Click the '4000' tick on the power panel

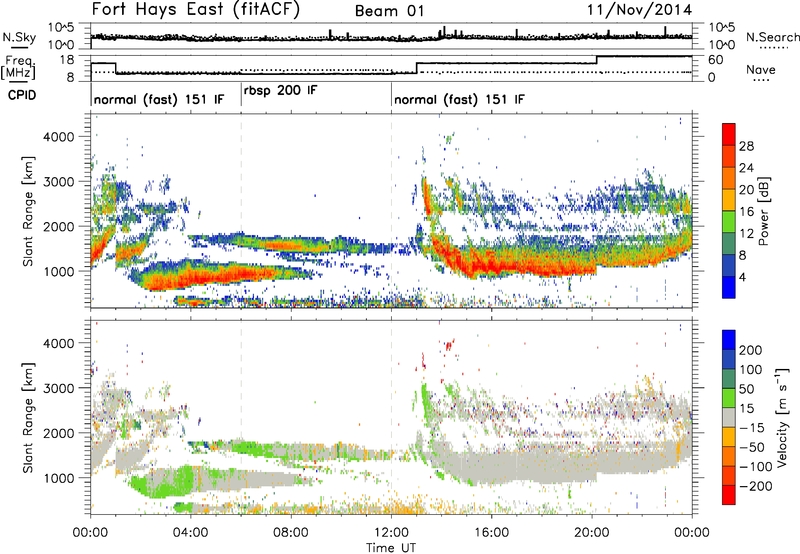58,137
